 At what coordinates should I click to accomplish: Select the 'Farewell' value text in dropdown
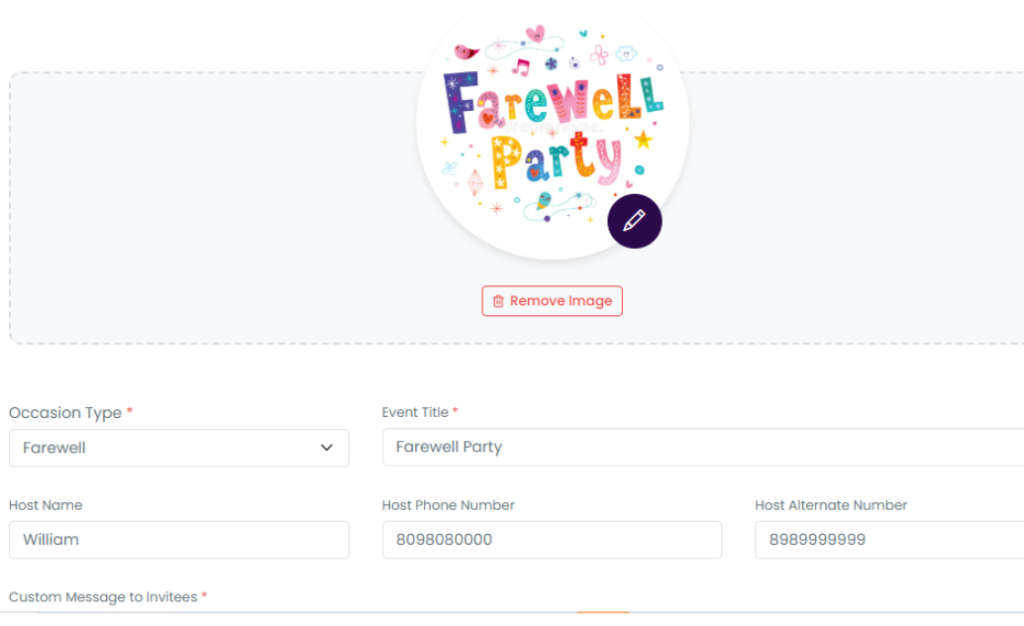click(54, 448)
